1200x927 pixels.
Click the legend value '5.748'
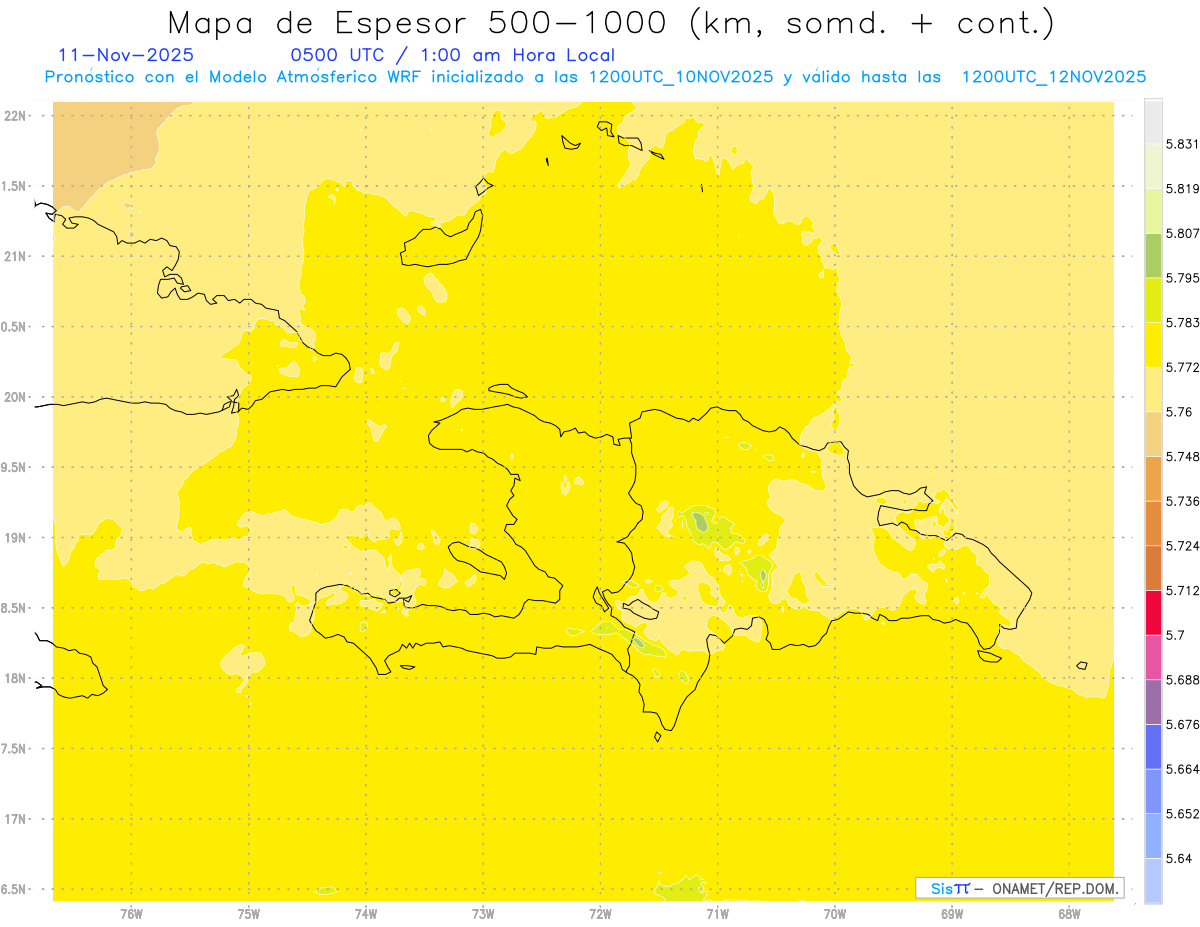click(1182, 456)
